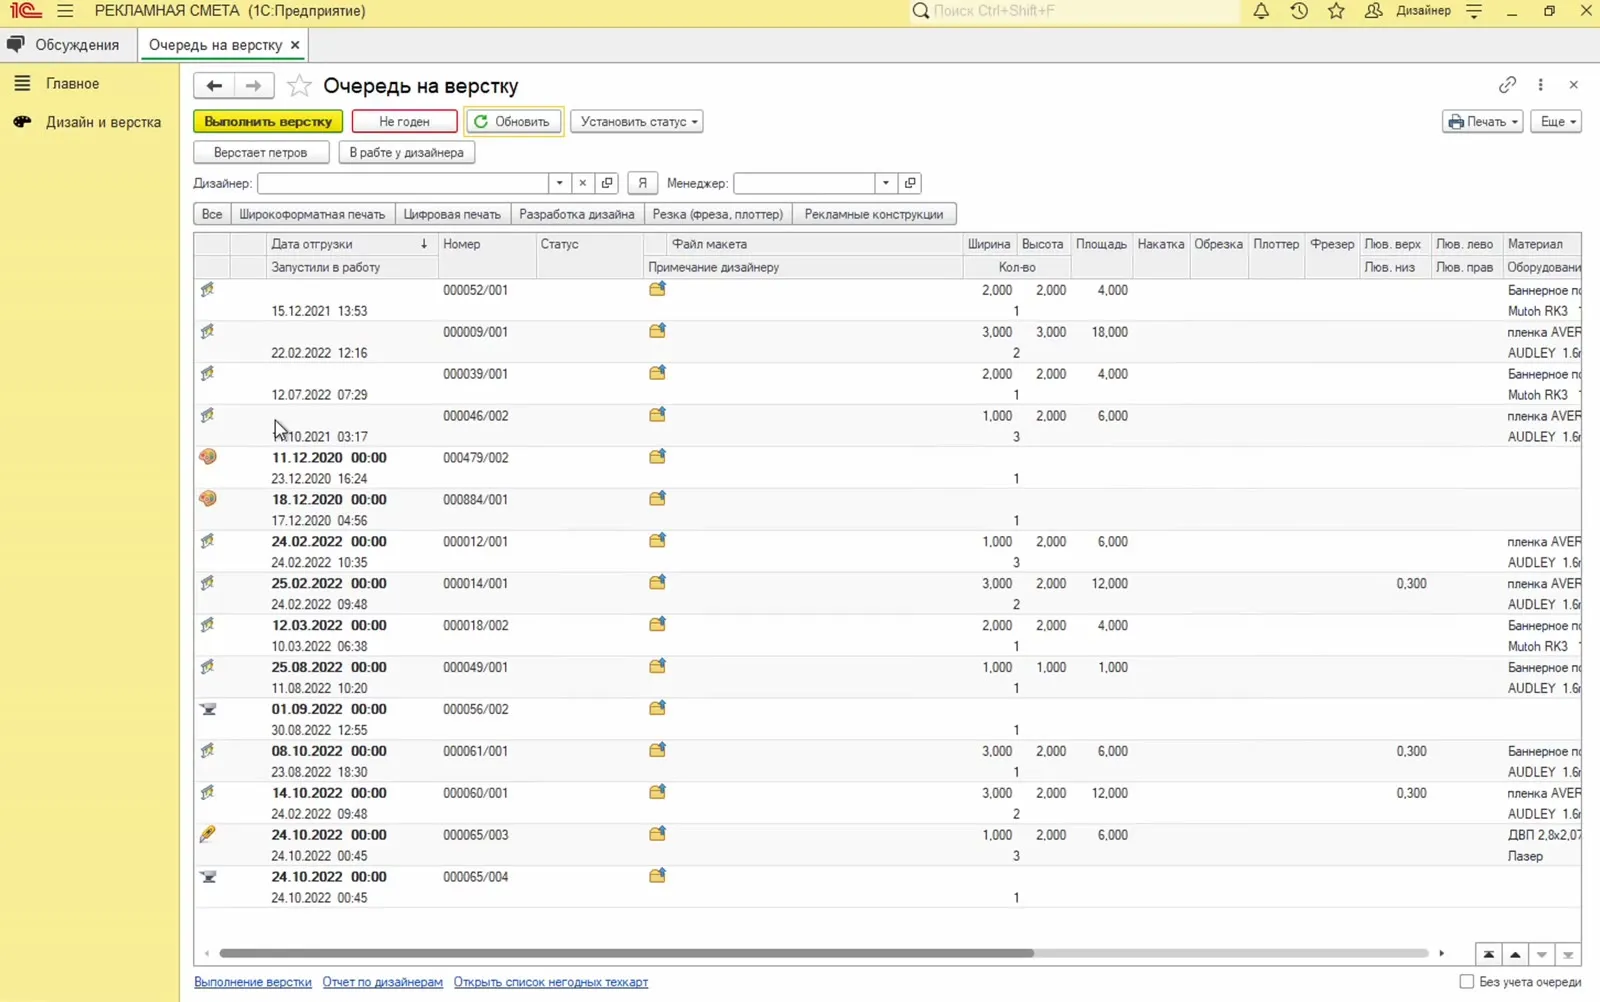Open the file folder icon for order 000052/001

[x=657, y=289]
